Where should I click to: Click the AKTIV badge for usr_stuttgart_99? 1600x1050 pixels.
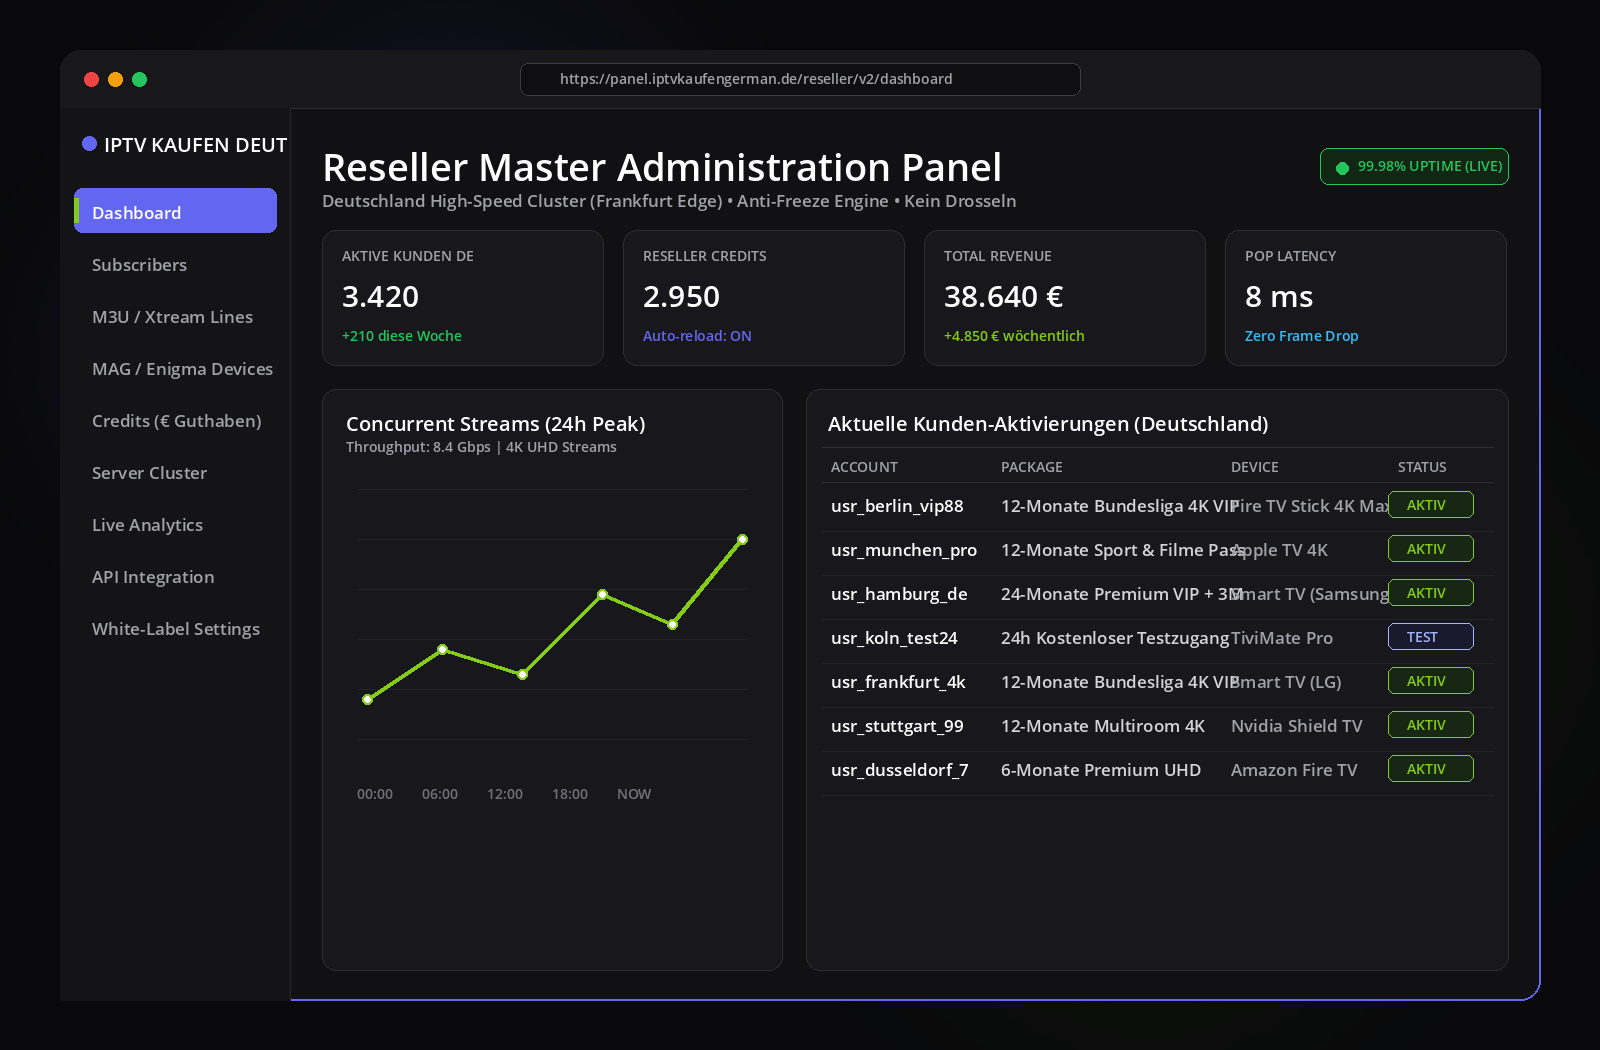point(1430,725)
